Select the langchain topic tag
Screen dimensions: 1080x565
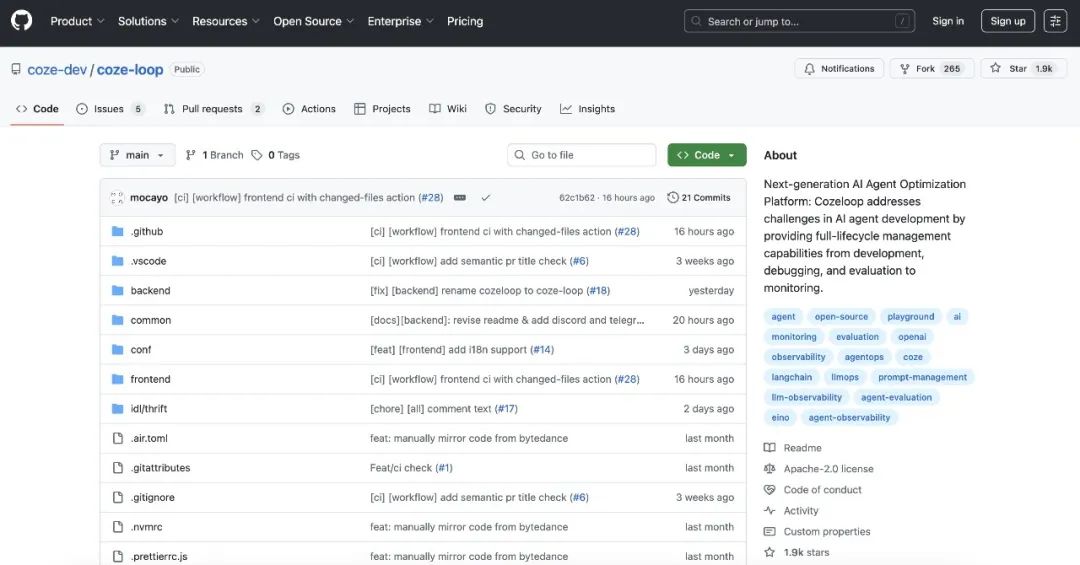click(792, 377)
